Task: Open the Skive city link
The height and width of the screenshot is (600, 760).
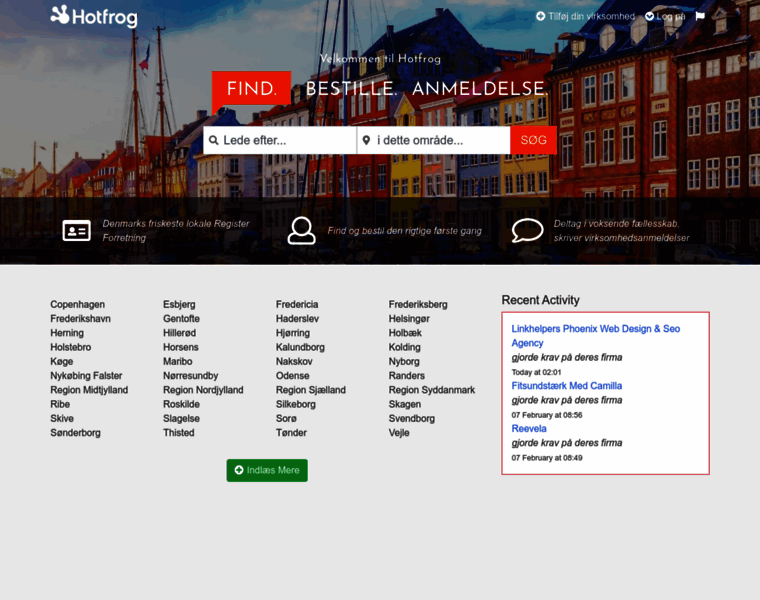Action: click(x=62, y=418)
